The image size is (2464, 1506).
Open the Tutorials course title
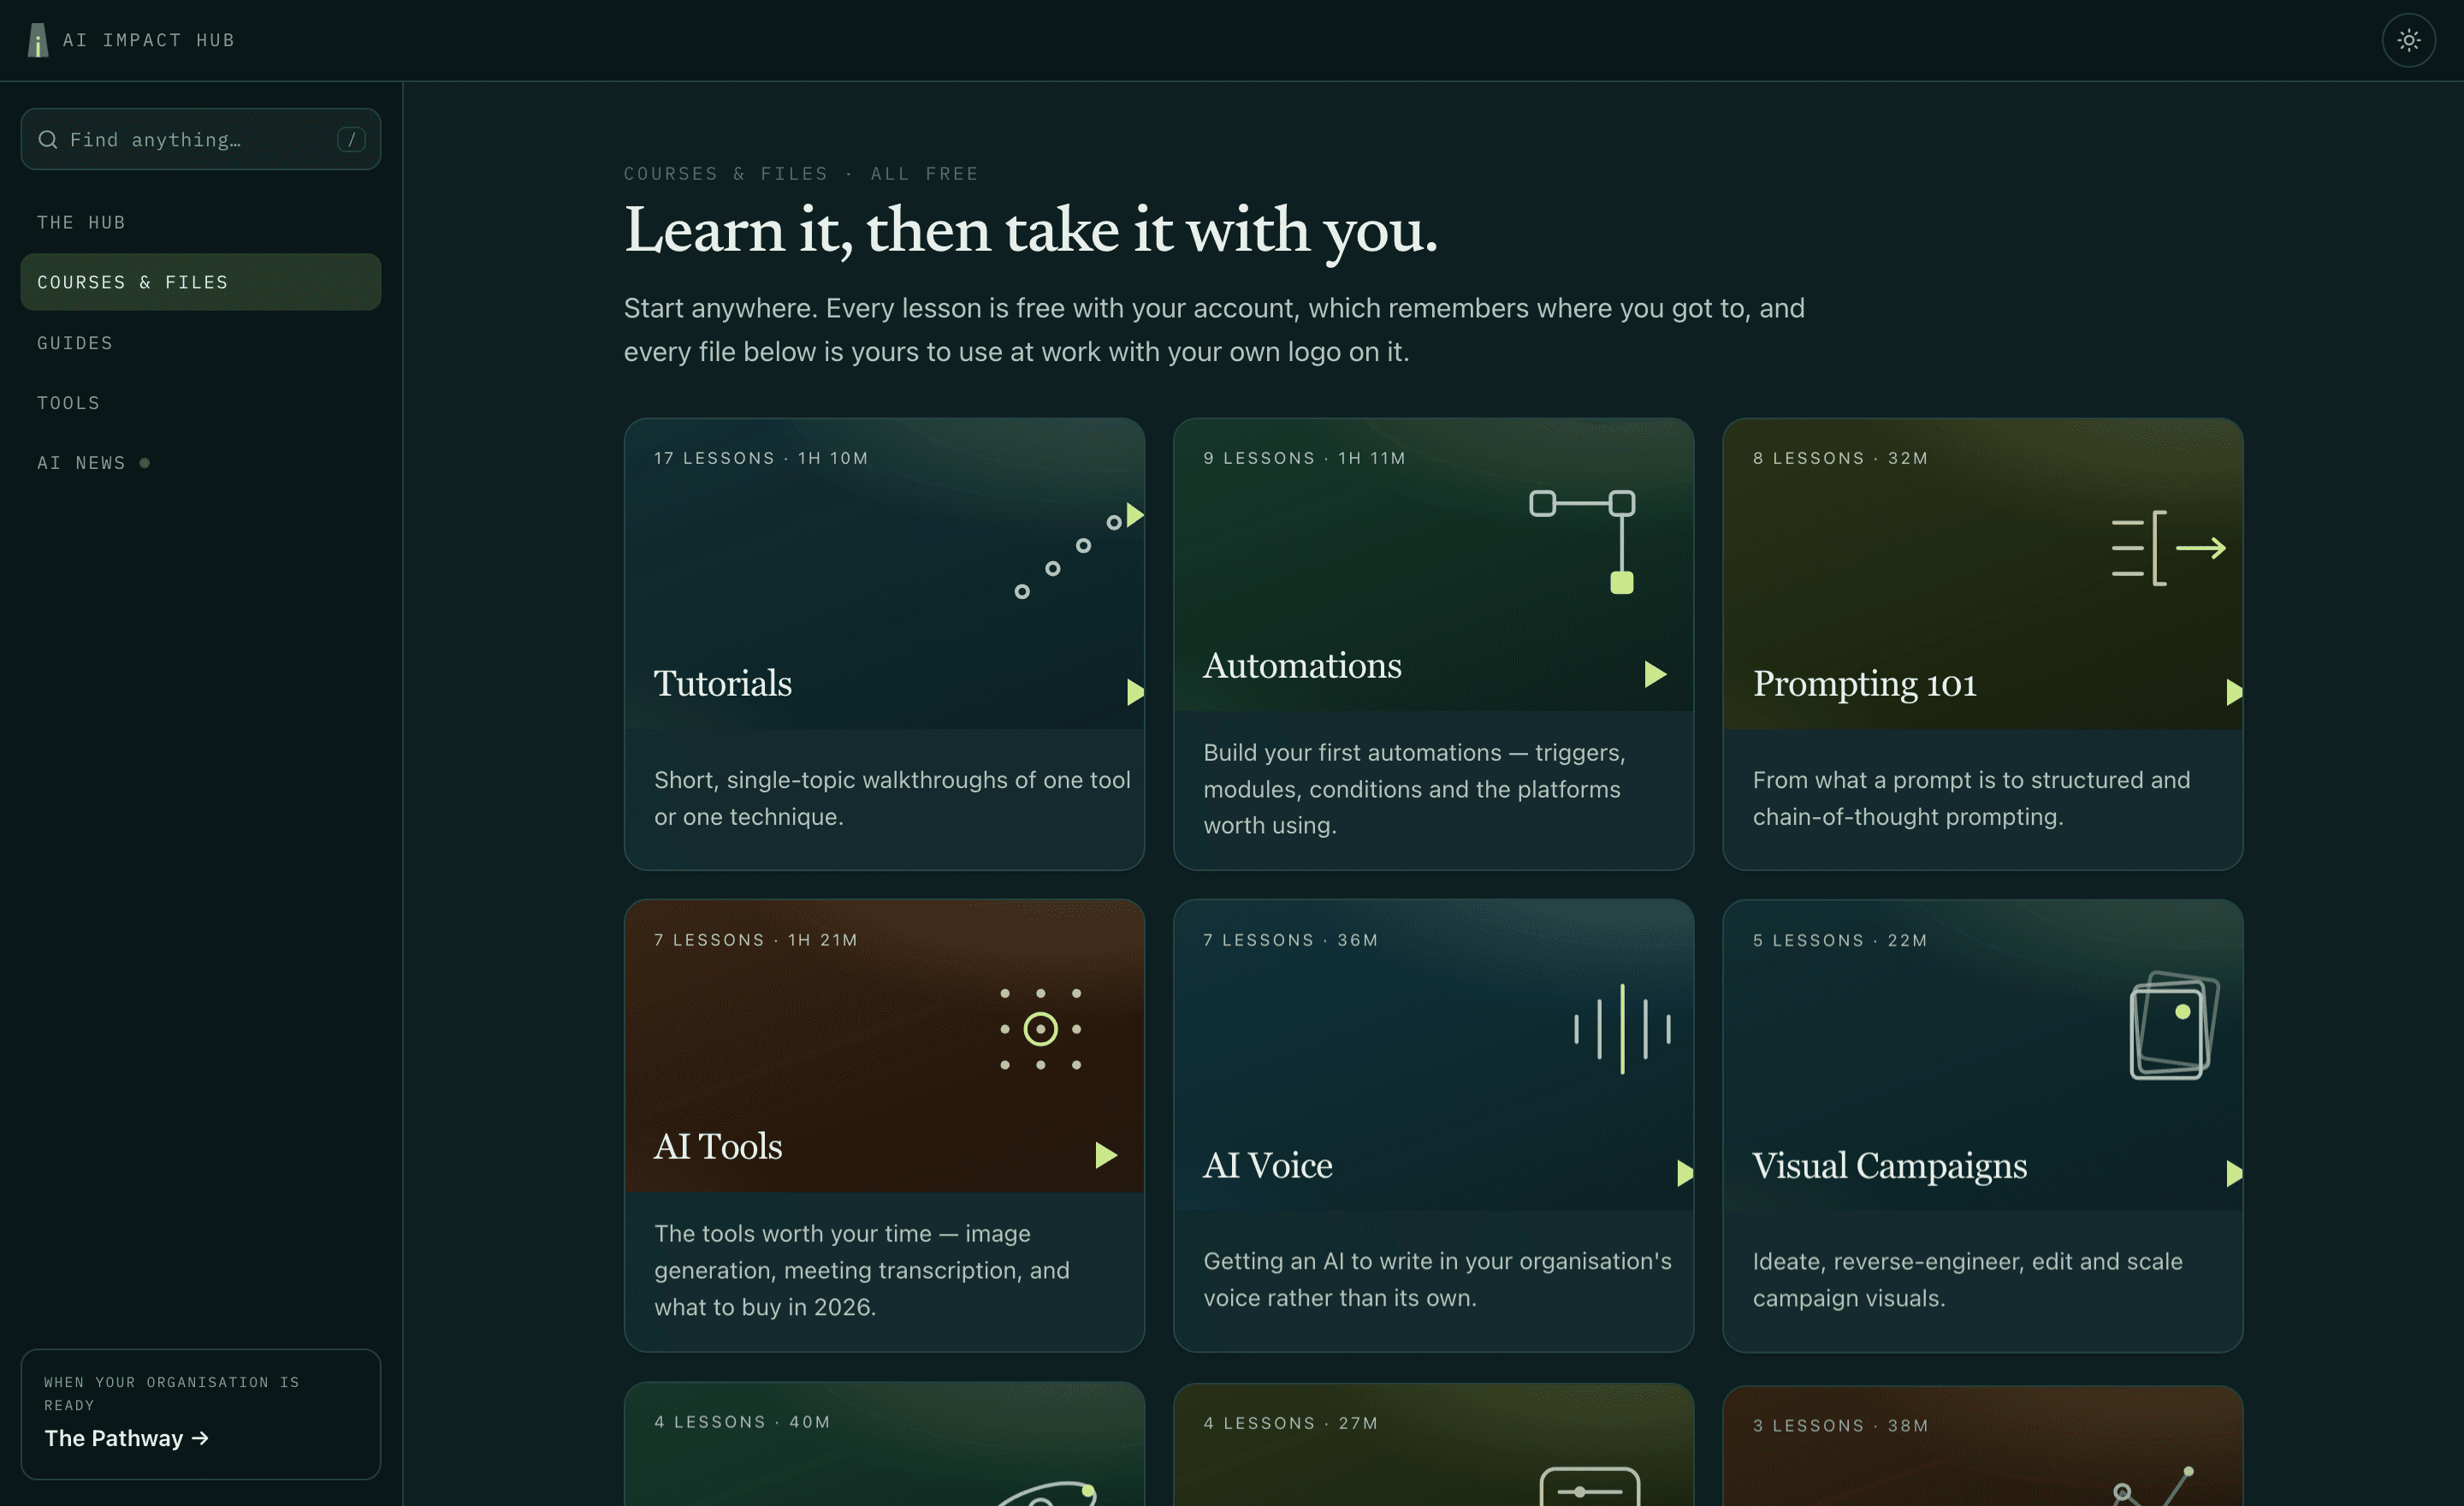point(723,683)
